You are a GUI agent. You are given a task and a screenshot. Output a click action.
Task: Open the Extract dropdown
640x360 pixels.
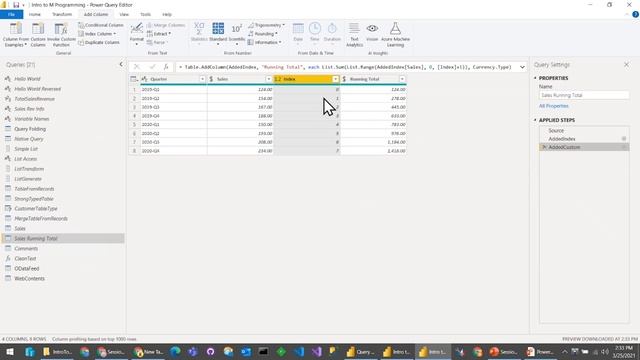pyautogui.click(x=159, y=33)
